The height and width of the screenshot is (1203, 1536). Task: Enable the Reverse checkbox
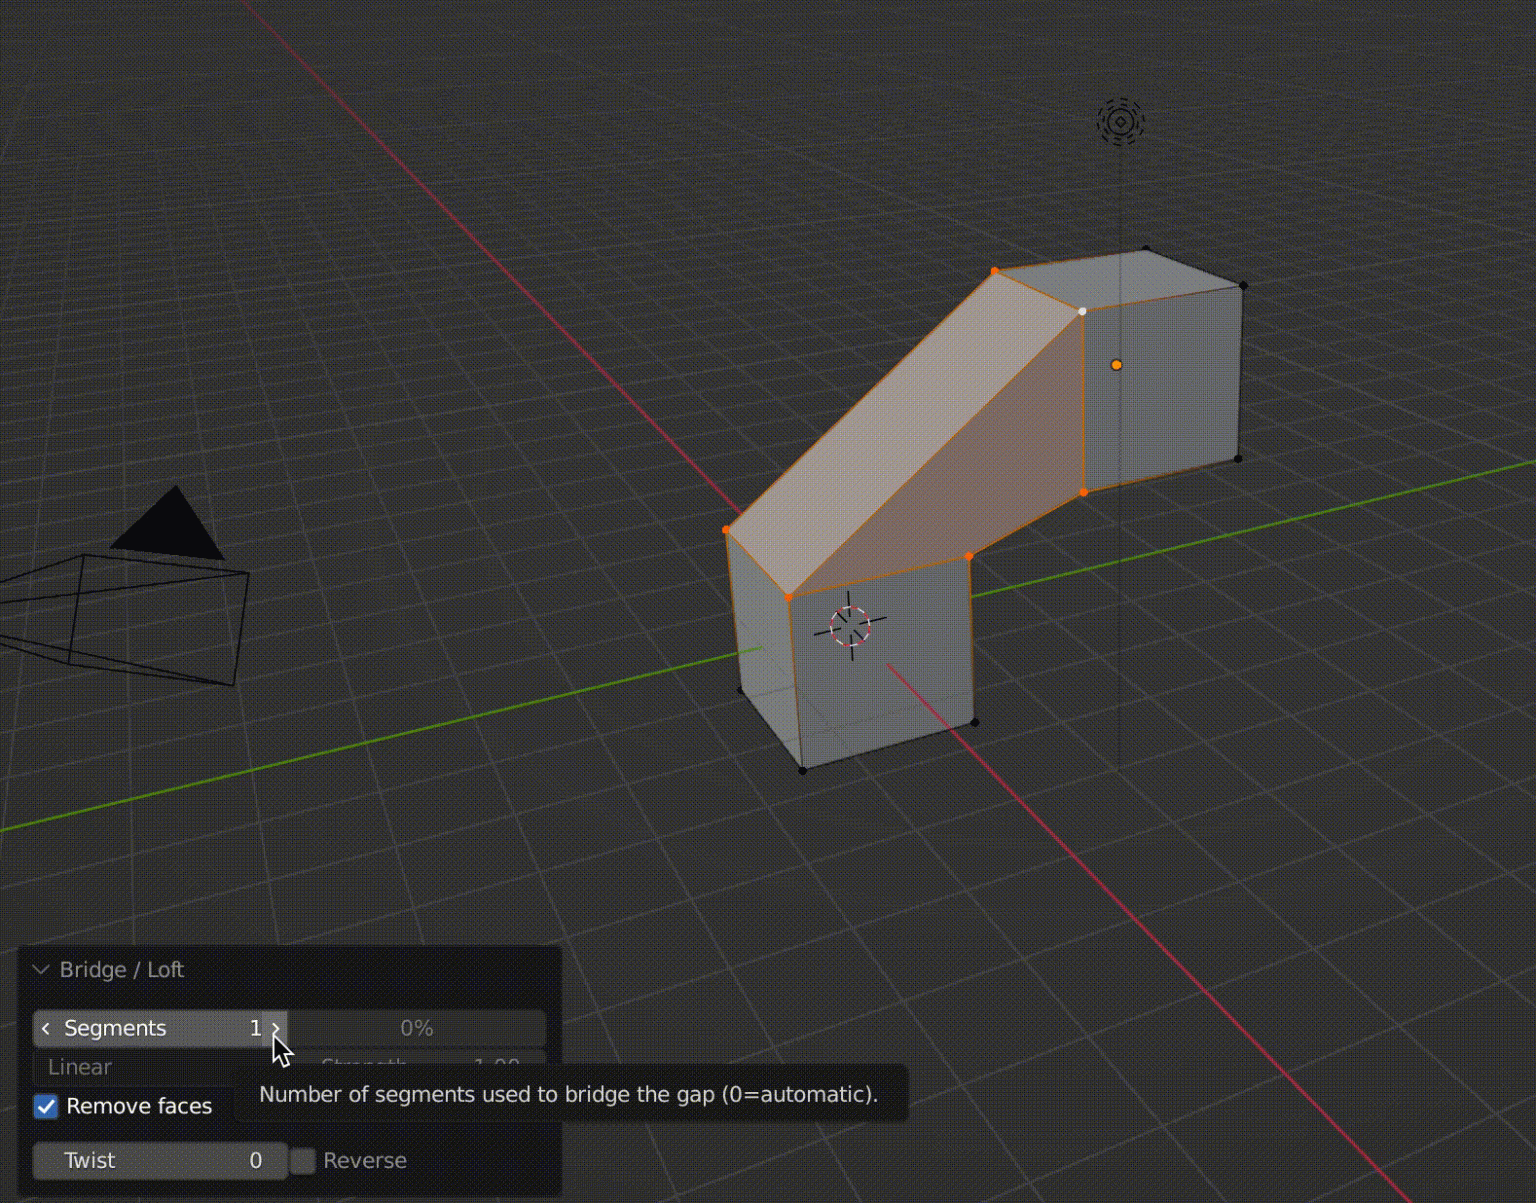[303, 1160]
